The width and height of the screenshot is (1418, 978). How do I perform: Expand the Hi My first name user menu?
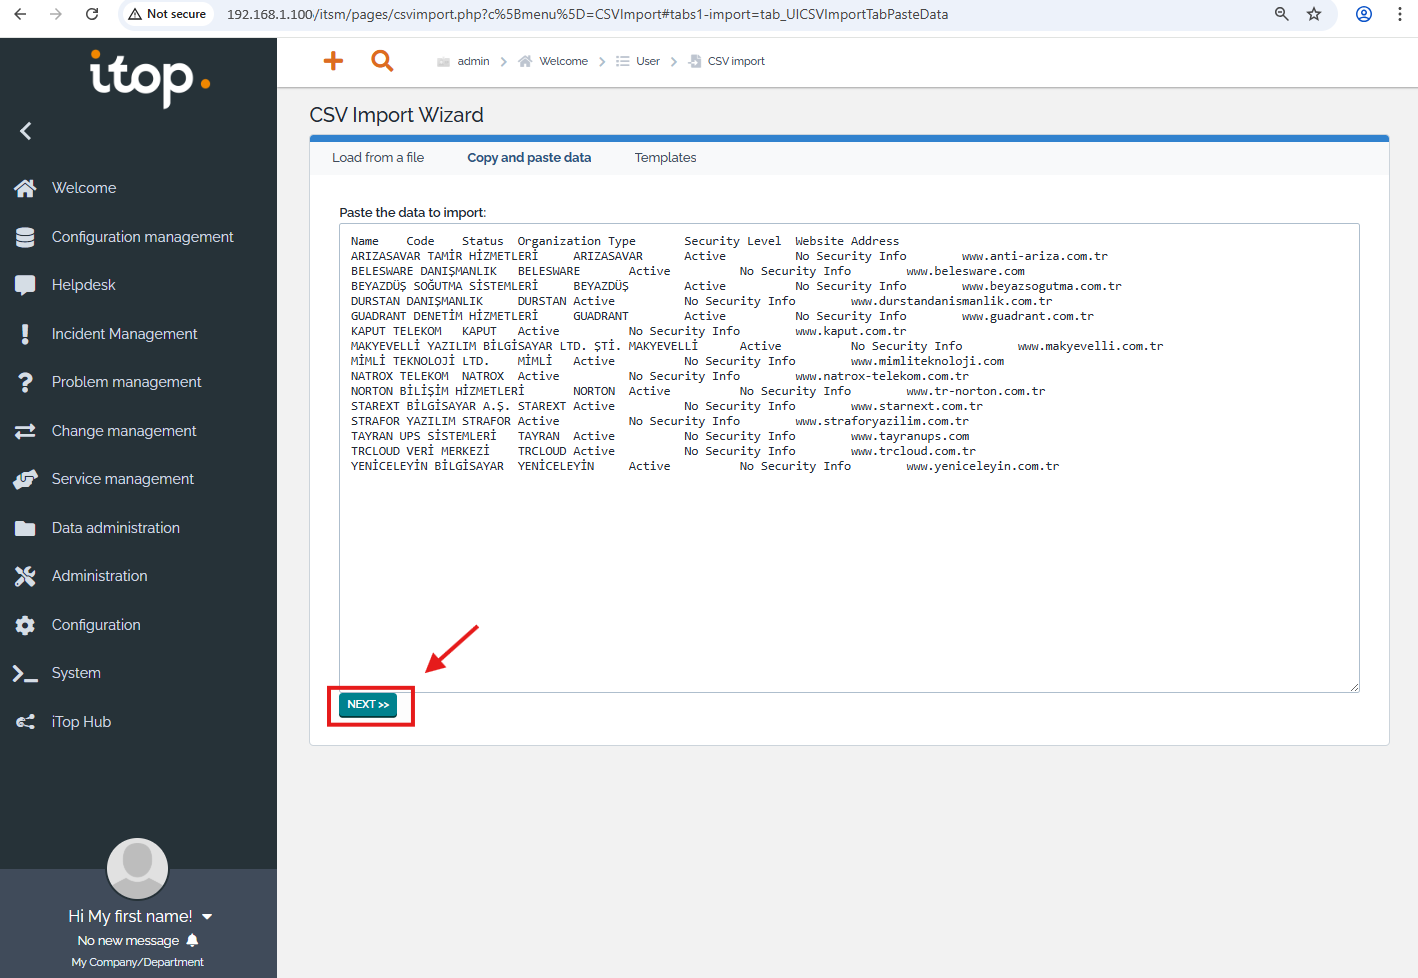click(140, 916)
